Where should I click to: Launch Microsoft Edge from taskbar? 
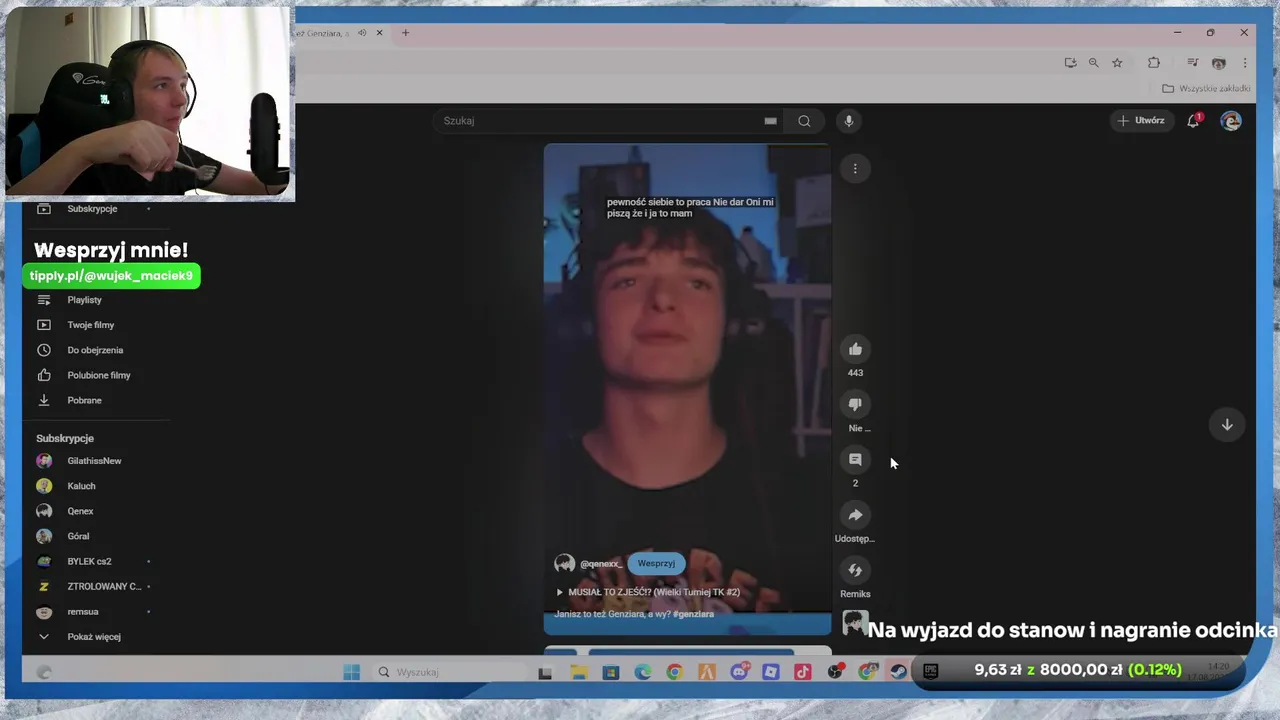[643, 672]
